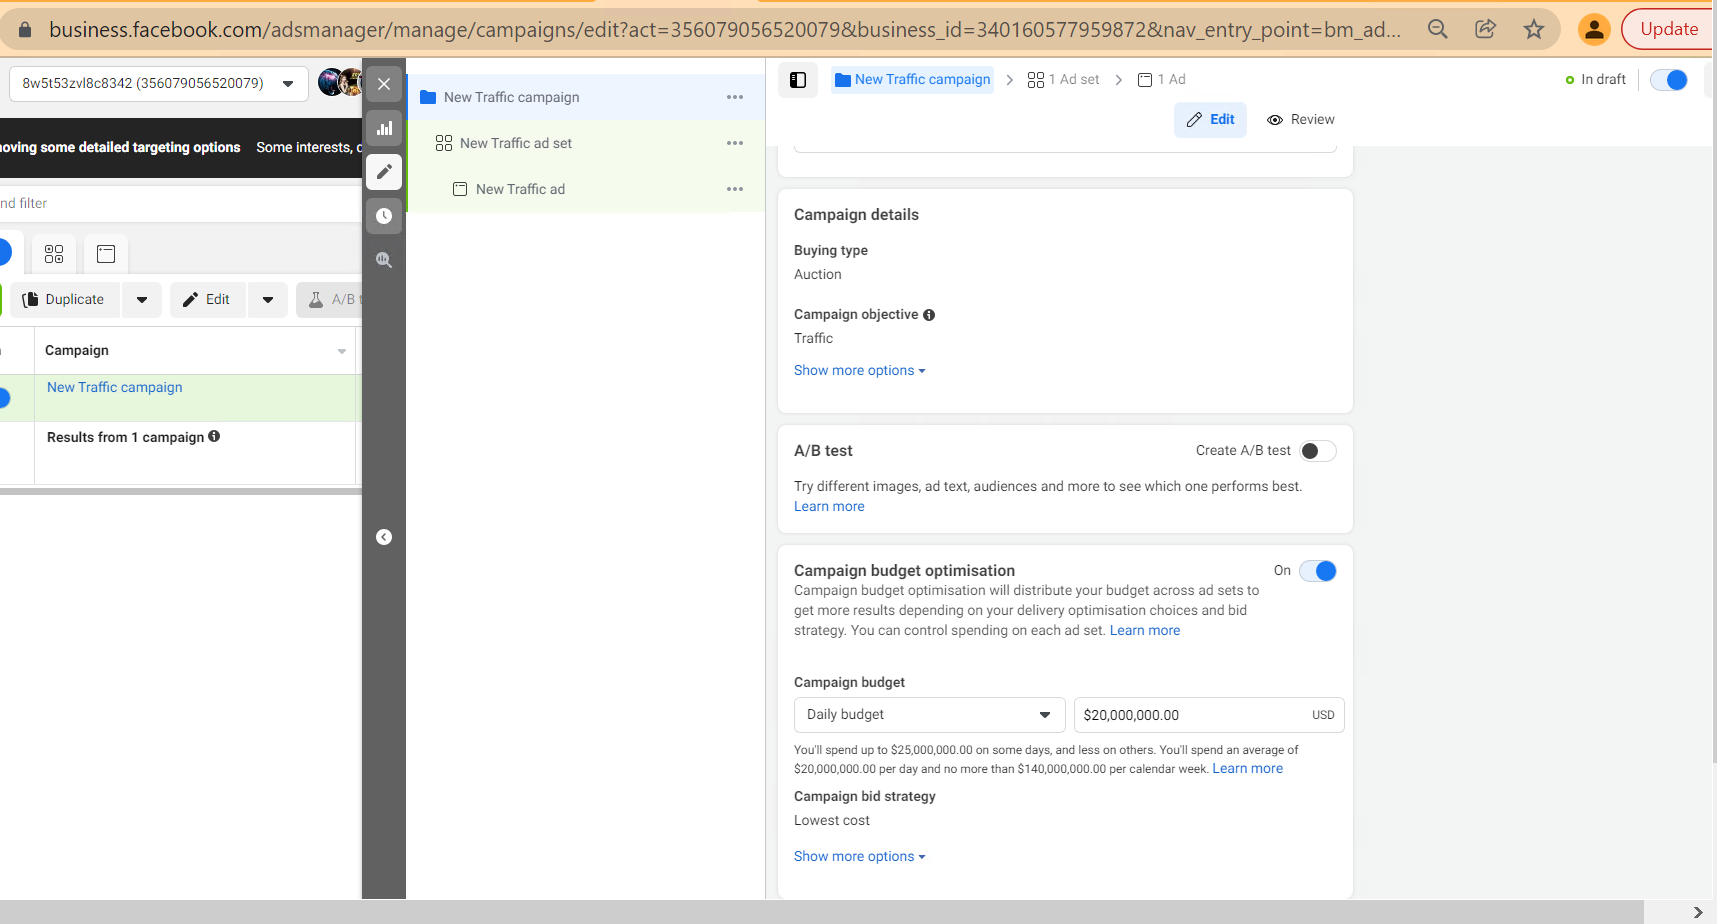1717x924 pixels.
Task: Open the Edit dropdown arrow in toolbar
Action: pyautogui.click(x=268, y=300)
